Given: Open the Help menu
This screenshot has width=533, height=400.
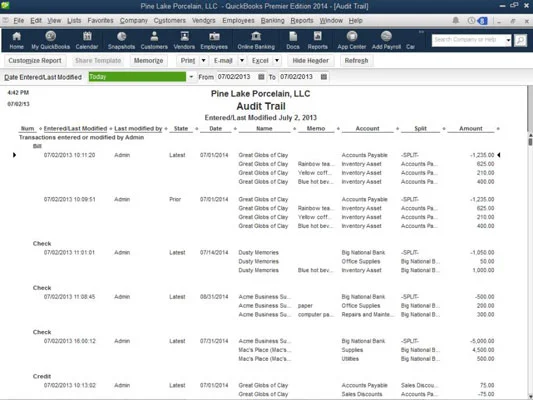Looking at the screenshot, I should 355,20.
